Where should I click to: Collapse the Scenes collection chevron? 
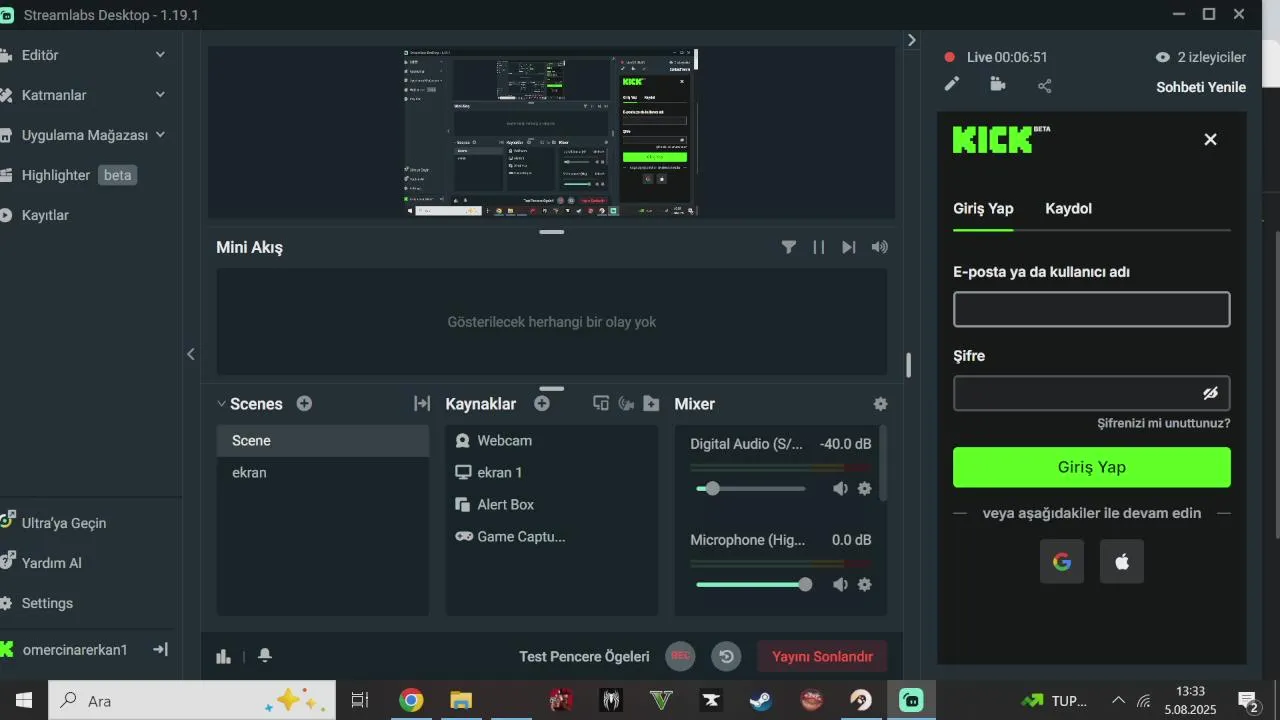(222, 404)
